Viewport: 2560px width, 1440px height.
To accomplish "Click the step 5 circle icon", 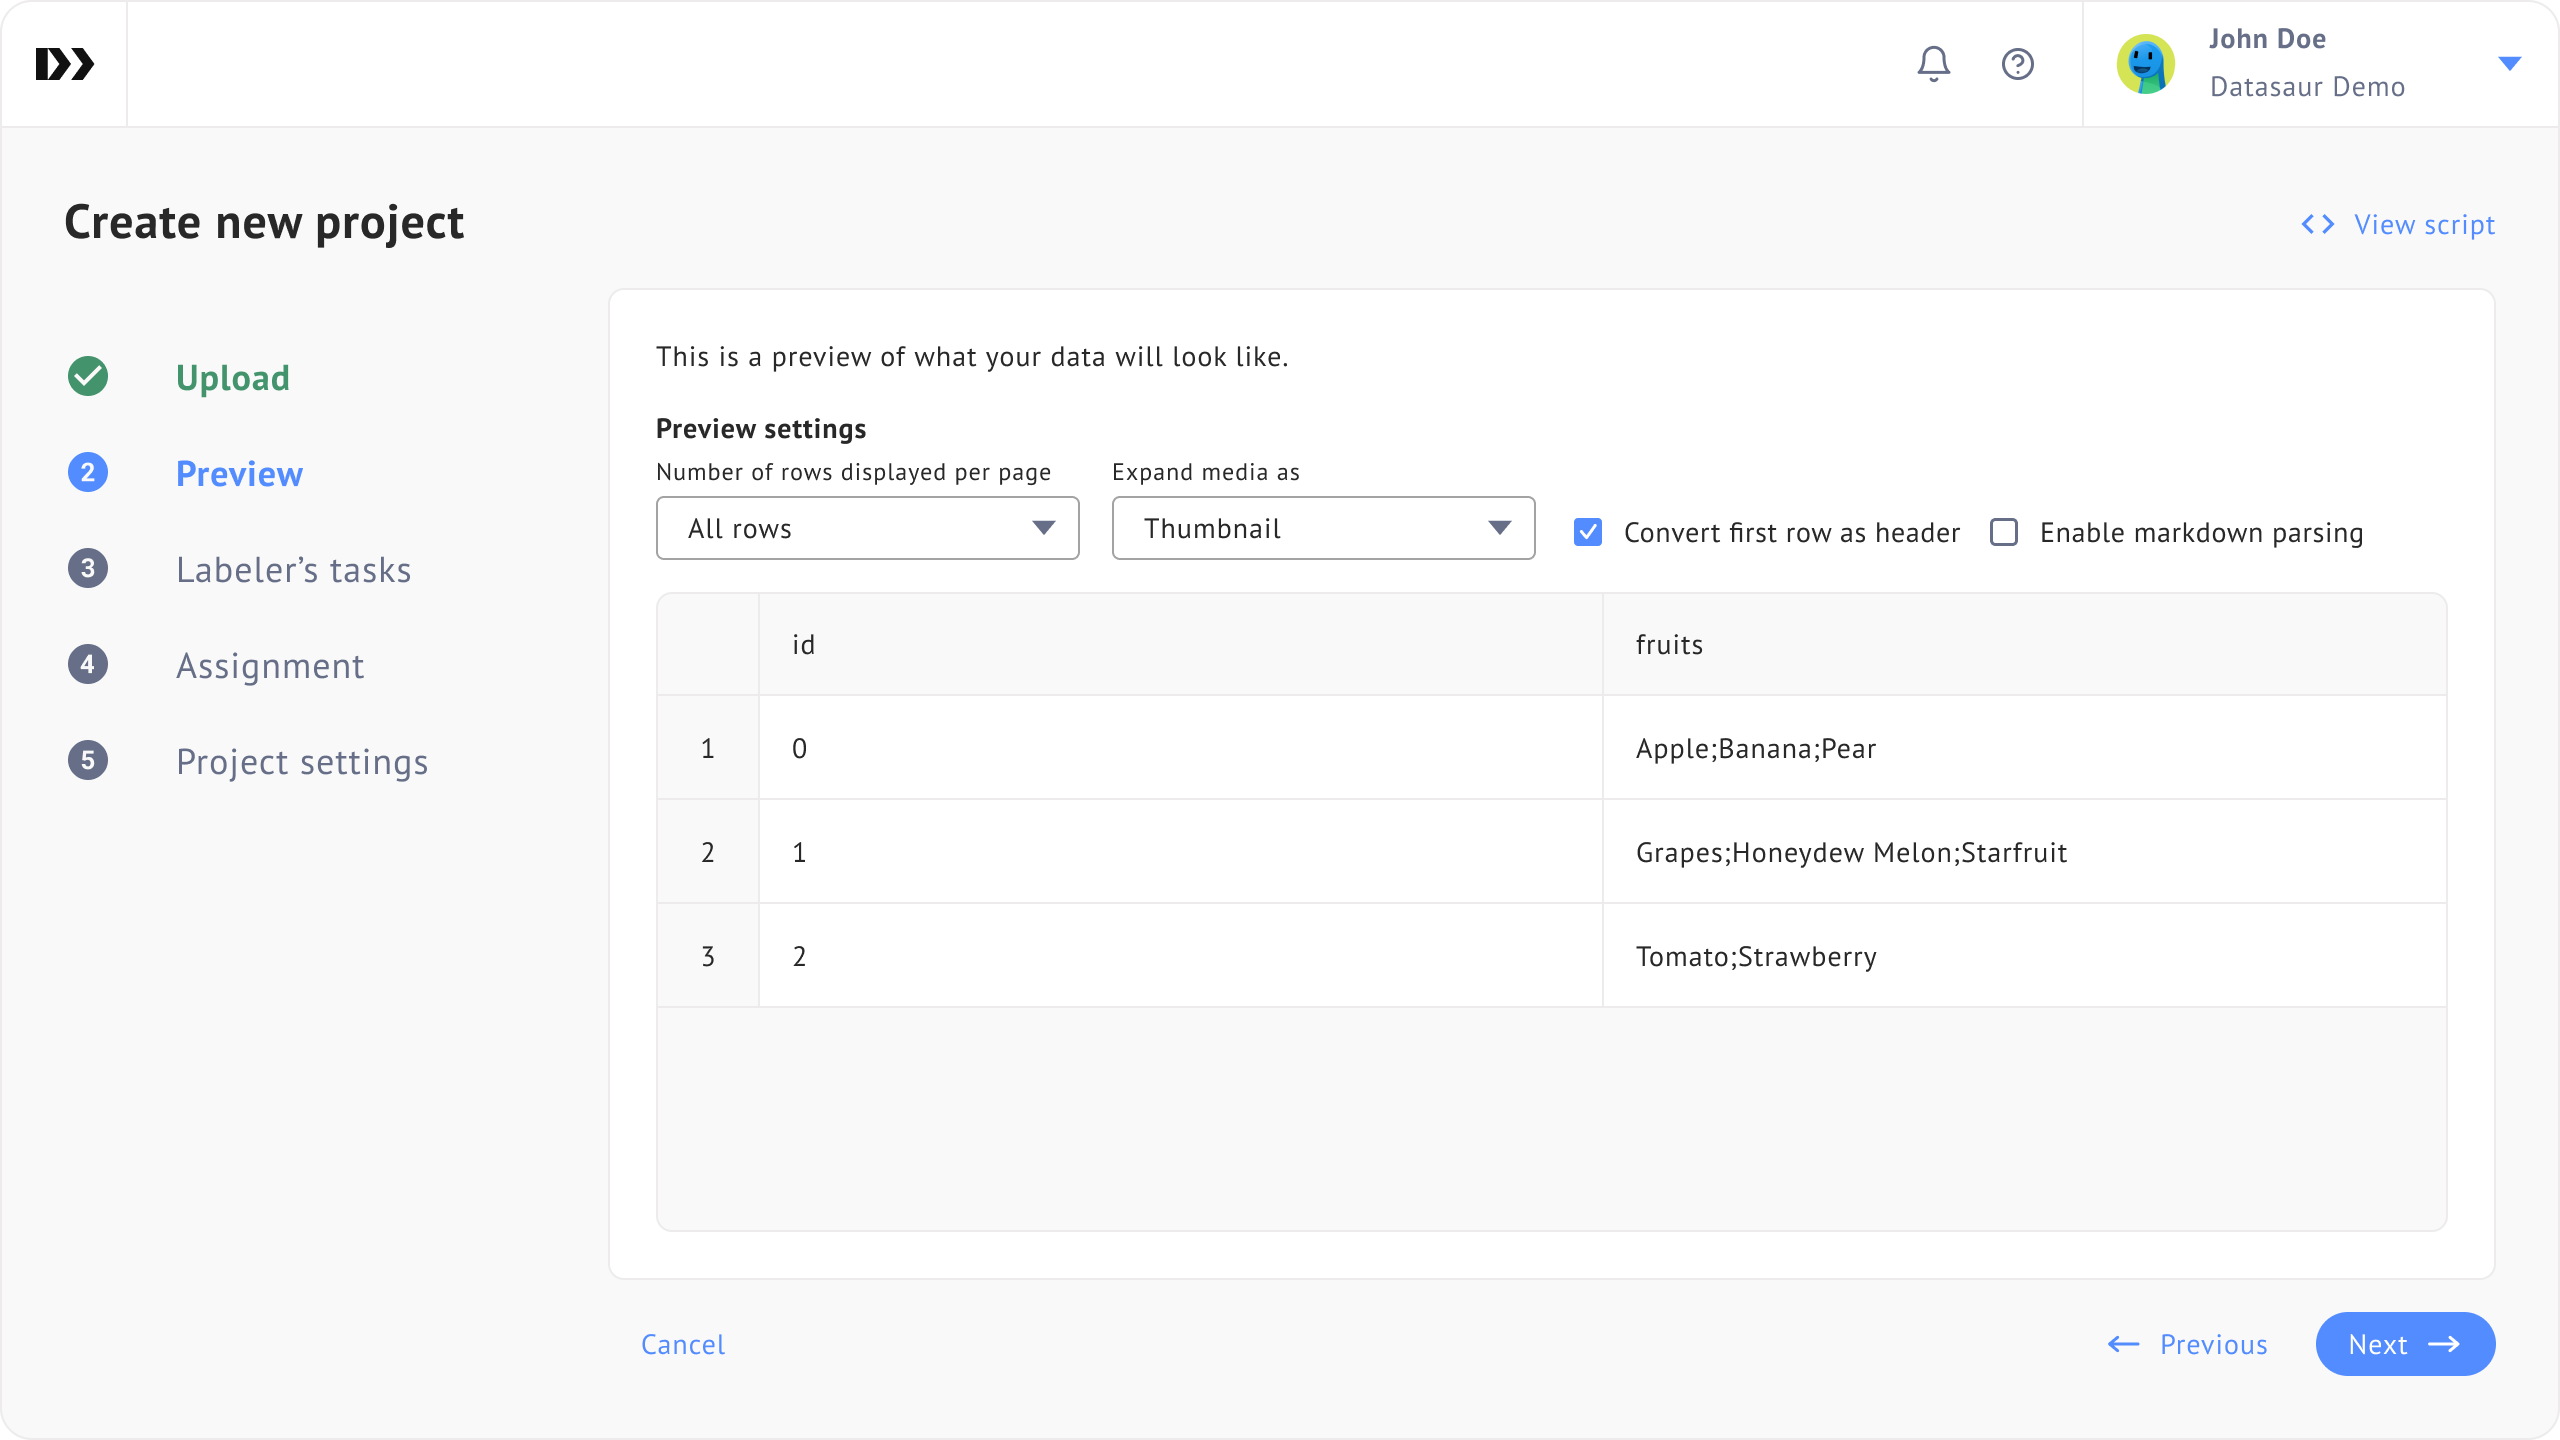I will pyautogui.click(x=88, y=760).
